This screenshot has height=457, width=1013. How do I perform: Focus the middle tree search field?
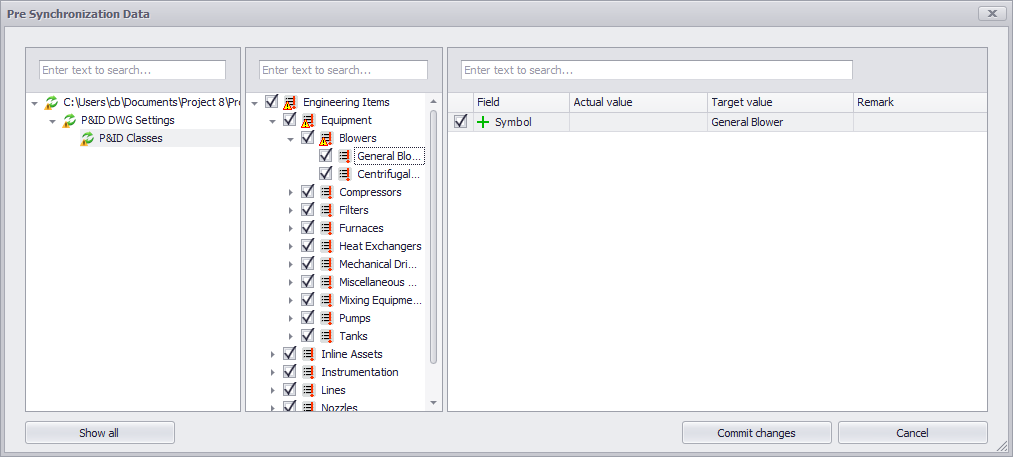click(343, 70)
